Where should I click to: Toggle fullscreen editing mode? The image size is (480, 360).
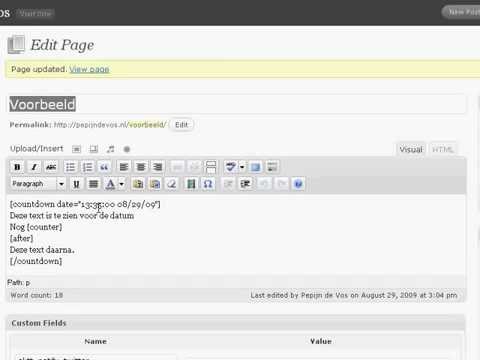click(256, 167)
